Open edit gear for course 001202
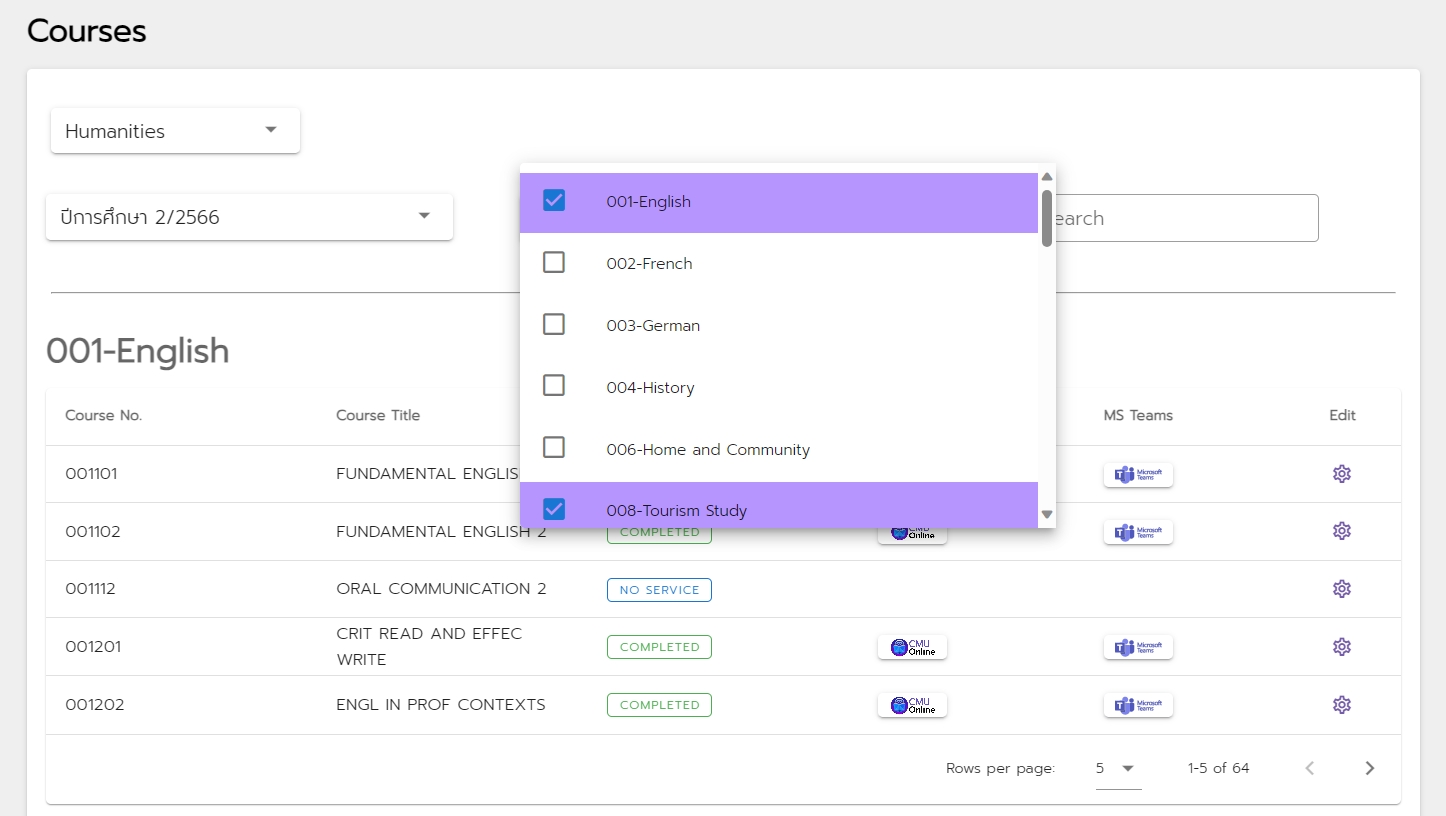This screenshot has height=816, width=1446. 1341,705
